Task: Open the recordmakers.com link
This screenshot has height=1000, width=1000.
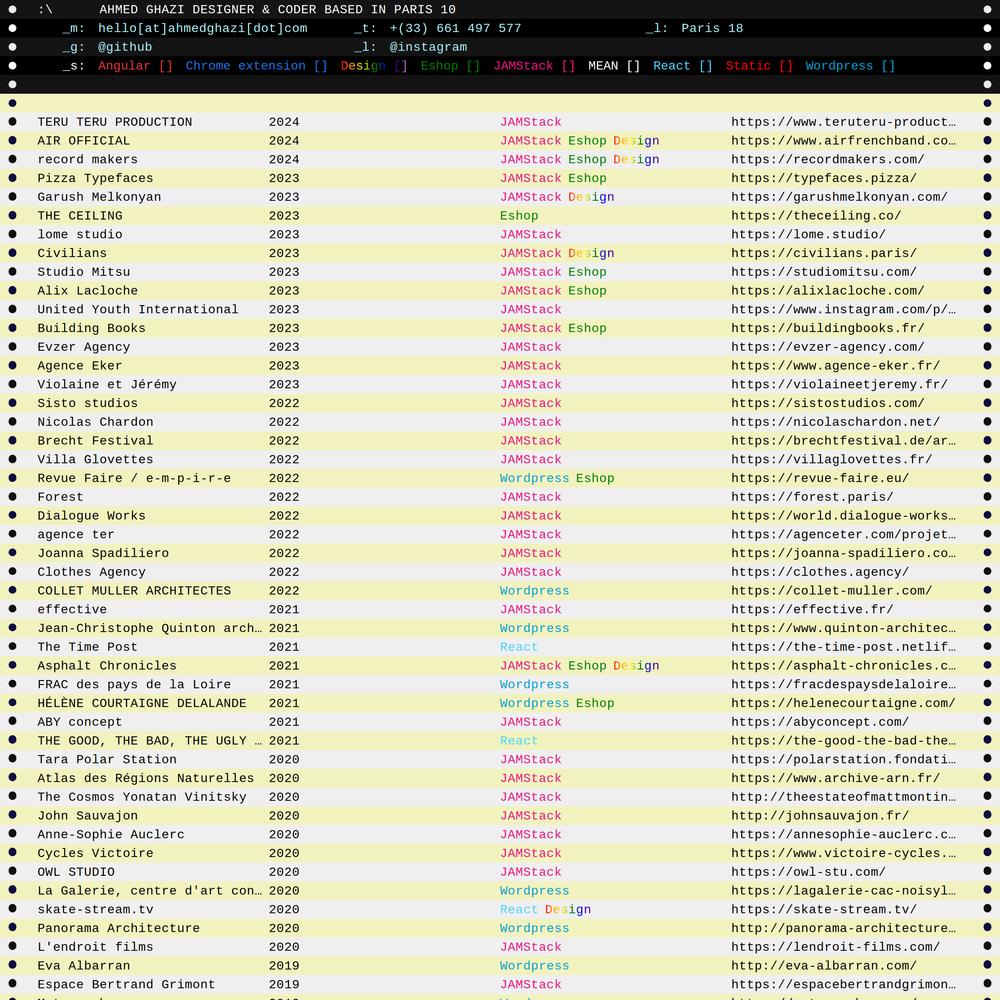Action: [827, 159]
